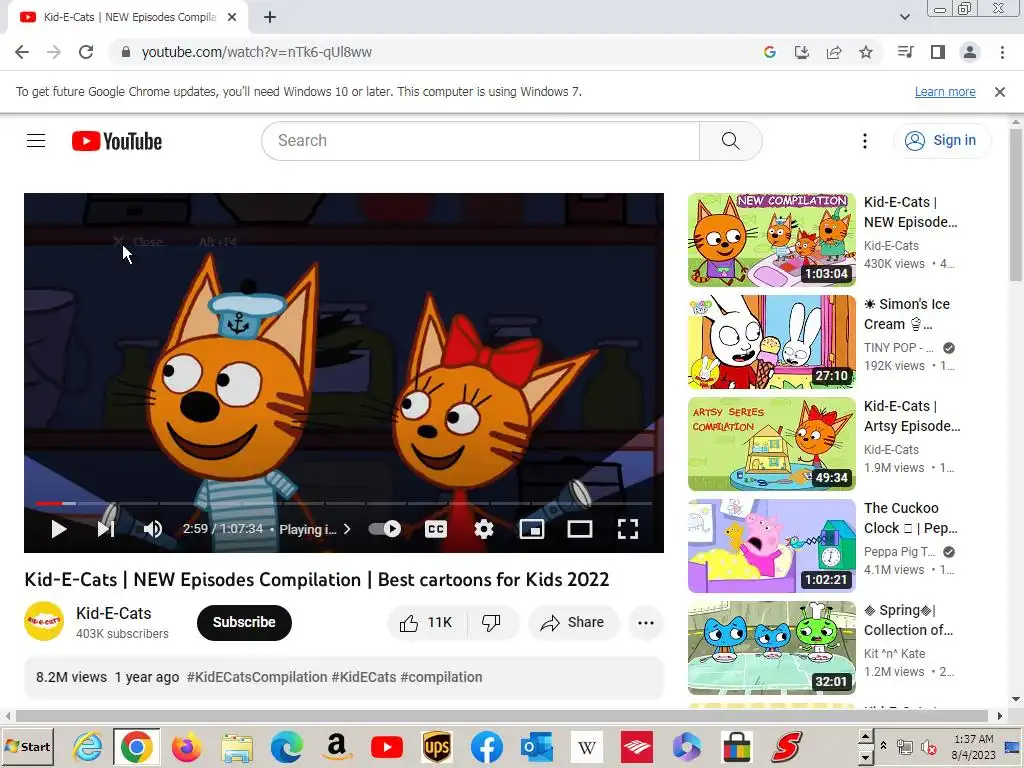1024x768 pixels.
Task: Open #KidECatsCompilation hashtag
Action: point(257,677)
